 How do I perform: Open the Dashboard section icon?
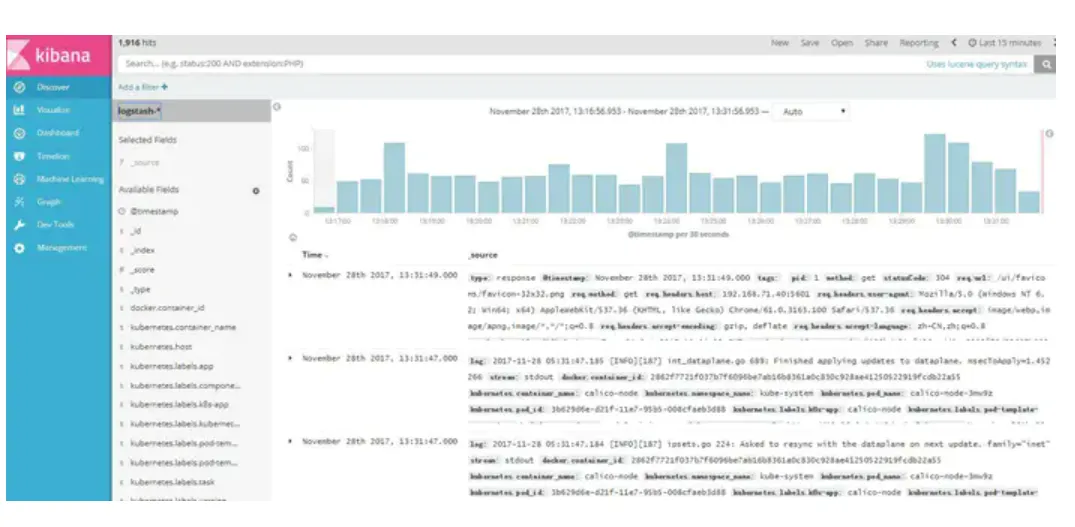tap(20, 133)
